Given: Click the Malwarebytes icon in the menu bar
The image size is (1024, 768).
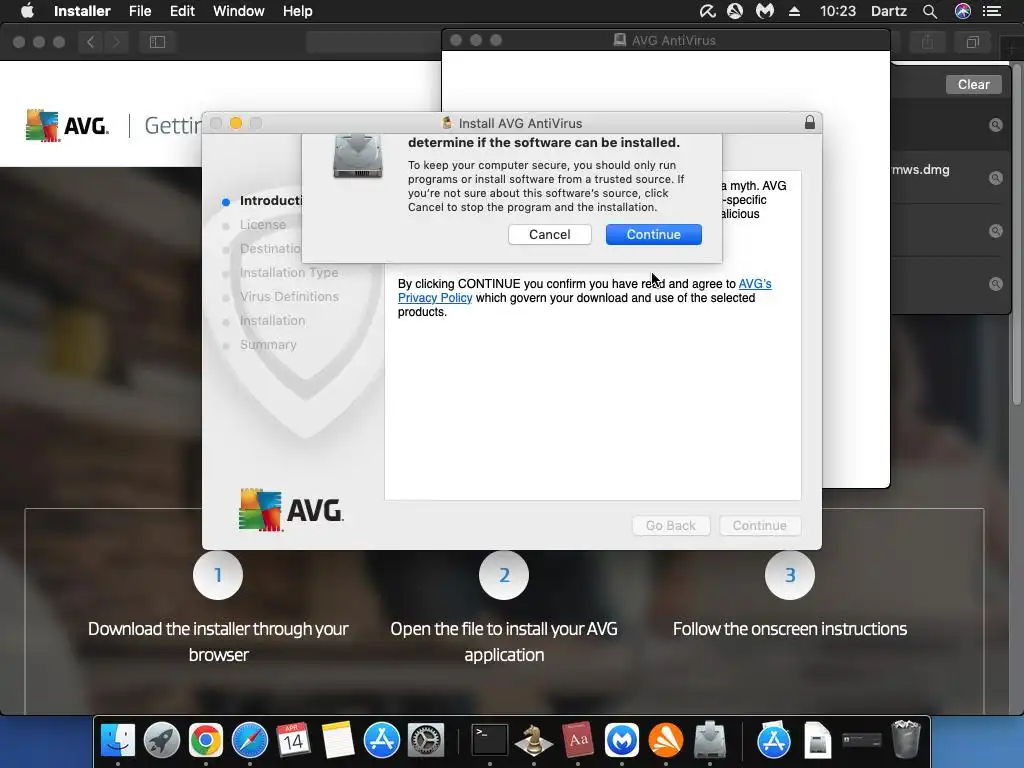Looking at the screenshot, I should coord(765,11).
